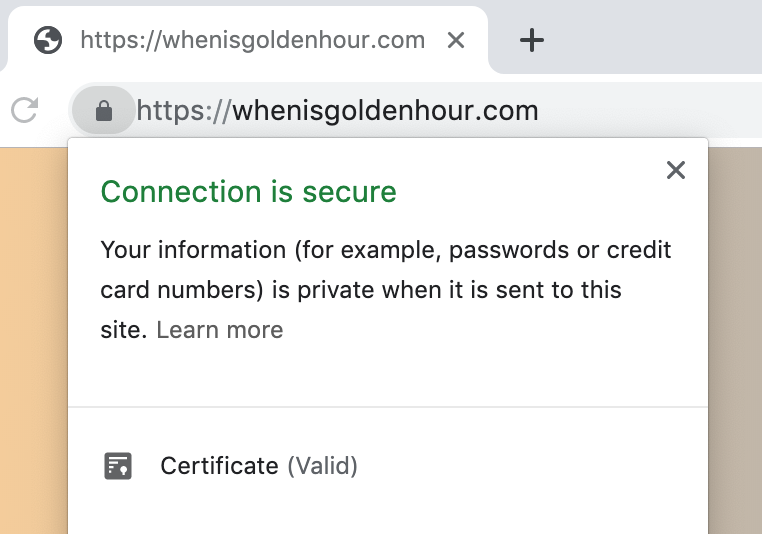Reload the current page

(24, 110)
